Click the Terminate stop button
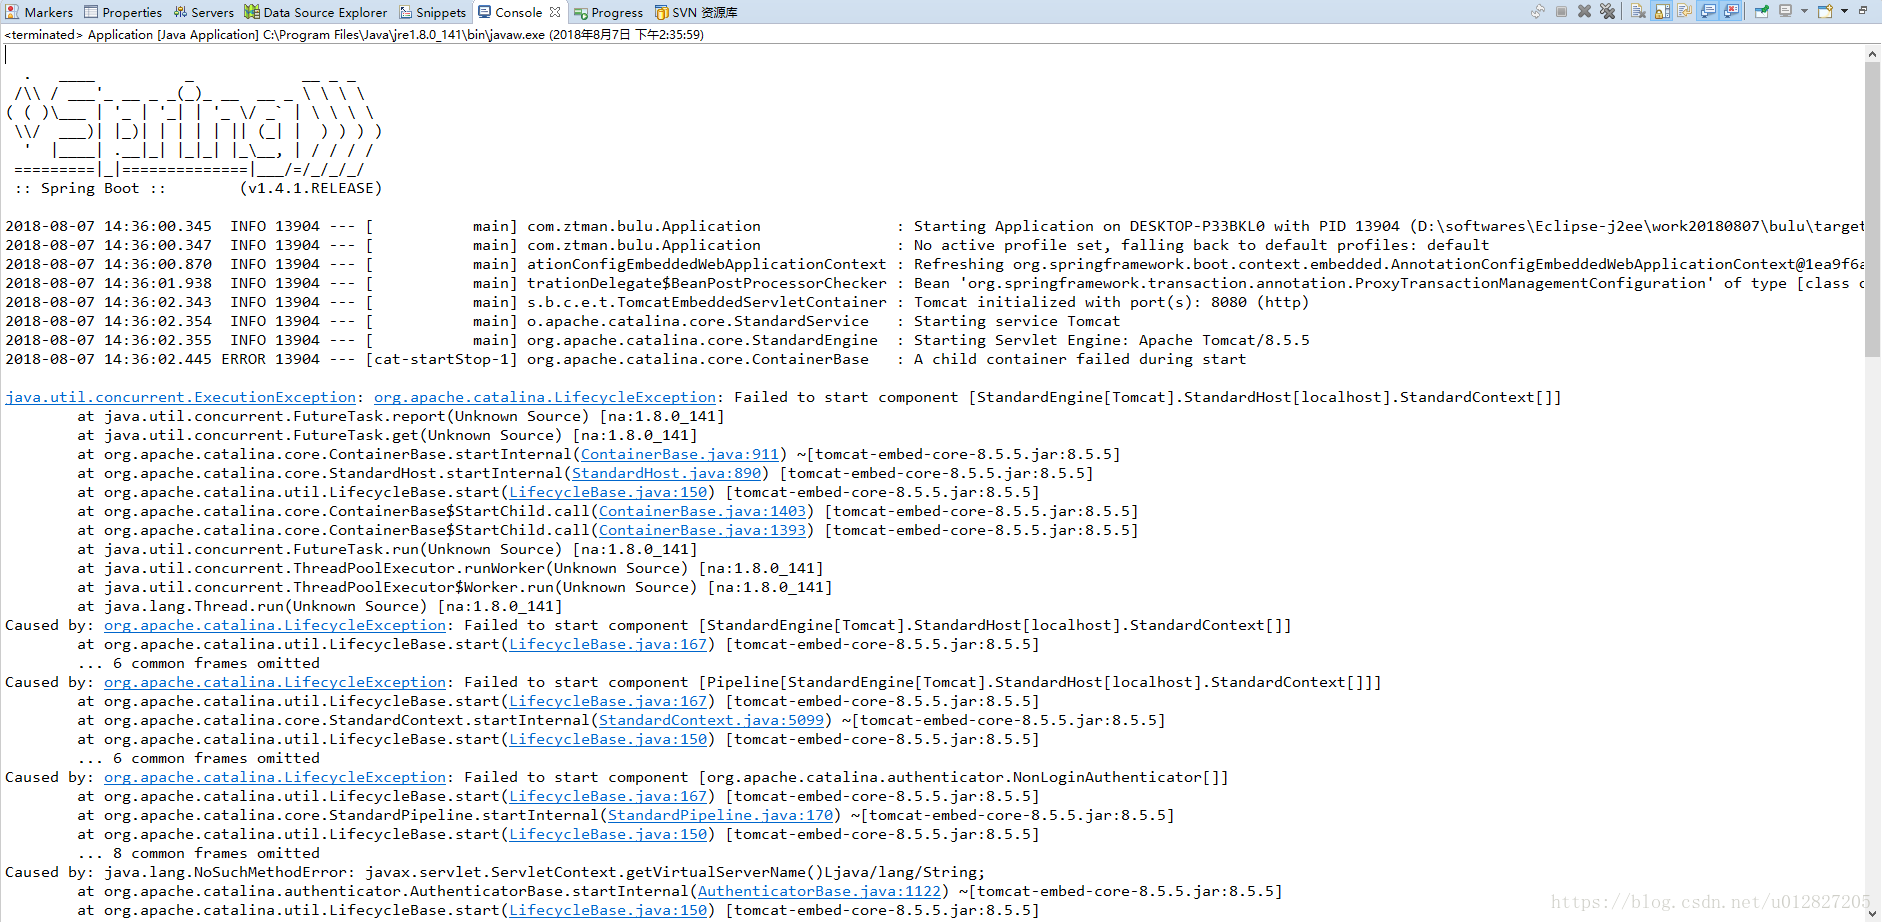The width and height of the screenshot is (1882, 922). [x=1561, y=12]
